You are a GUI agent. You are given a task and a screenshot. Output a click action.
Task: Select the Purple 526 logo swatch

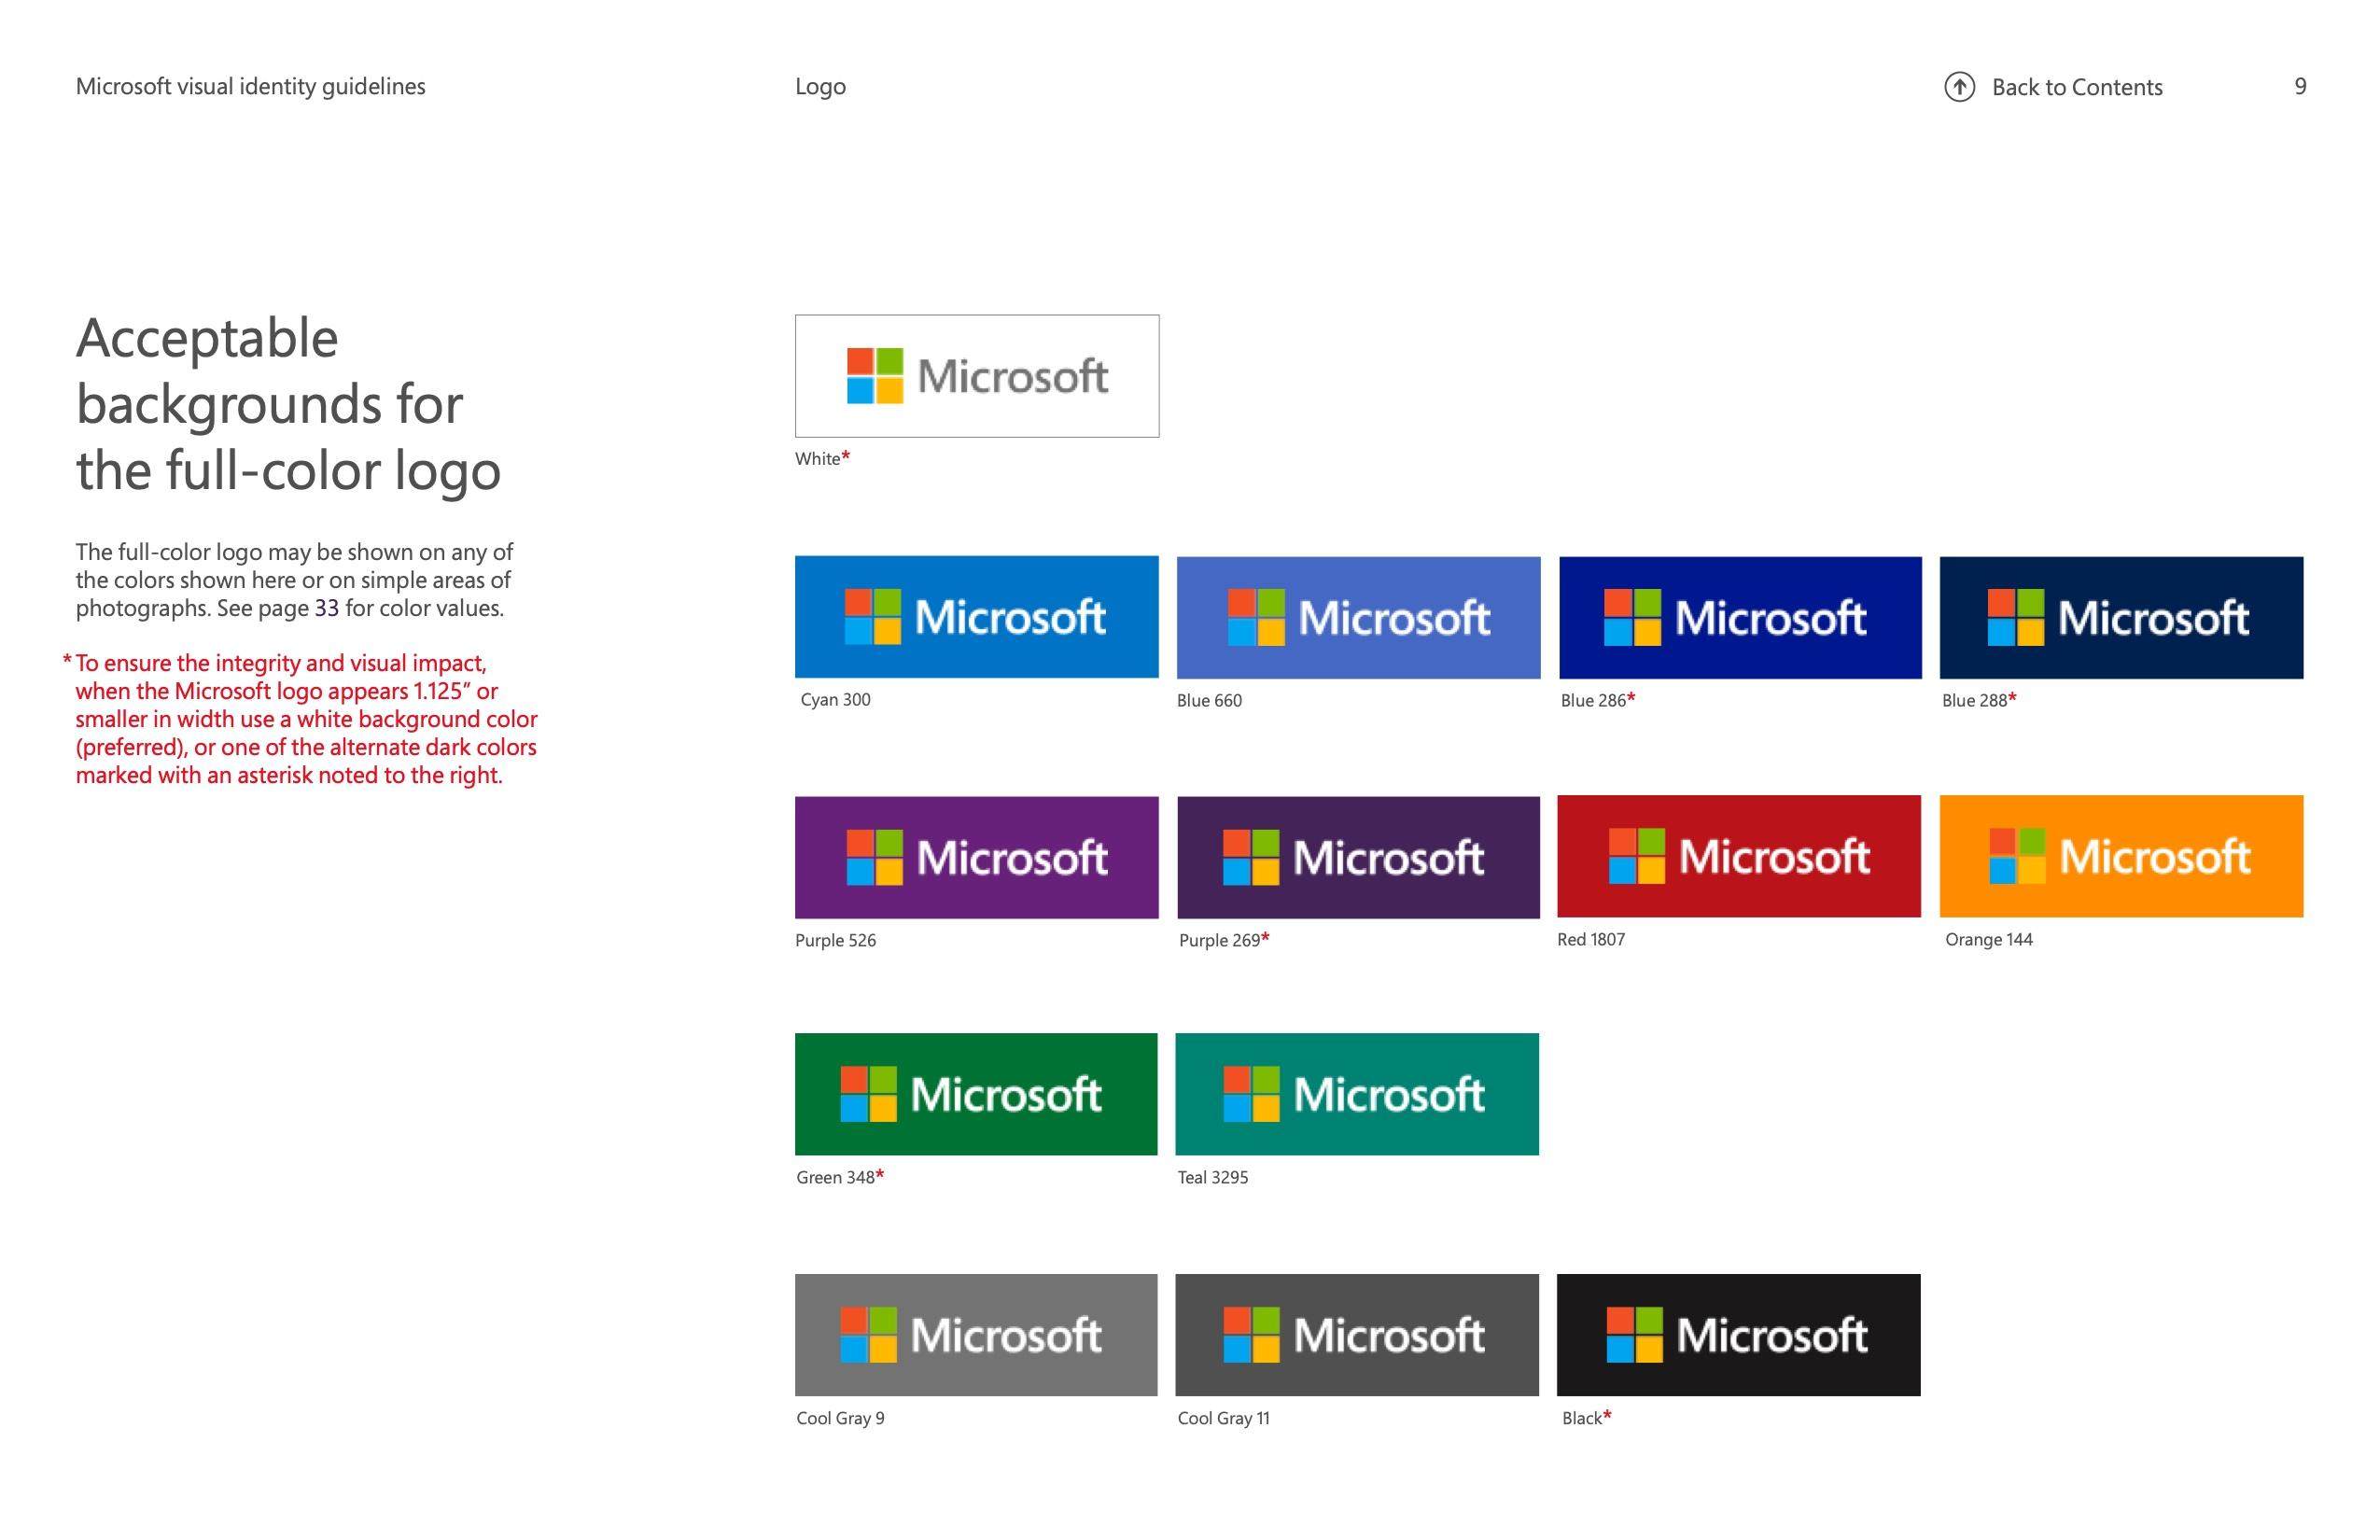(x=977, y=857)
